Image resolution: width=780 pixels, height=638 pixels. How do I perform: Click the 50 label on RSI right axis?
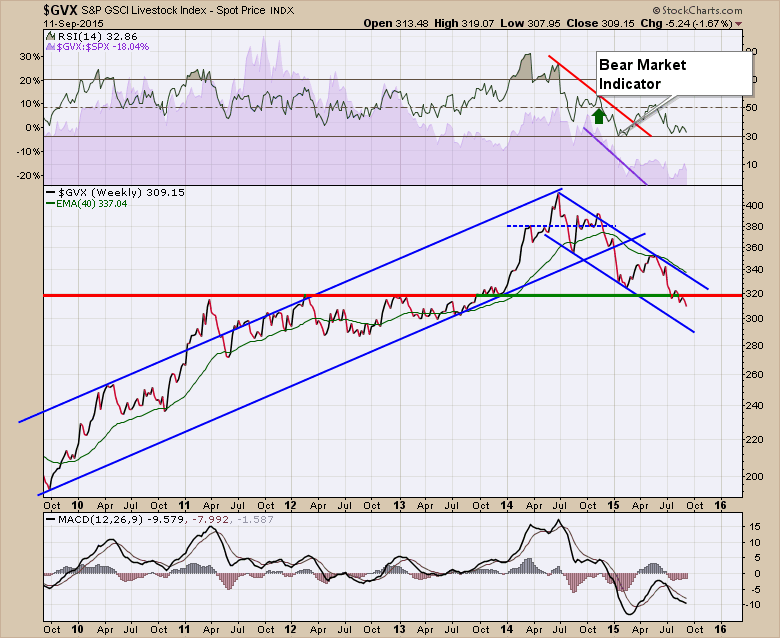[x=751, y=108]
